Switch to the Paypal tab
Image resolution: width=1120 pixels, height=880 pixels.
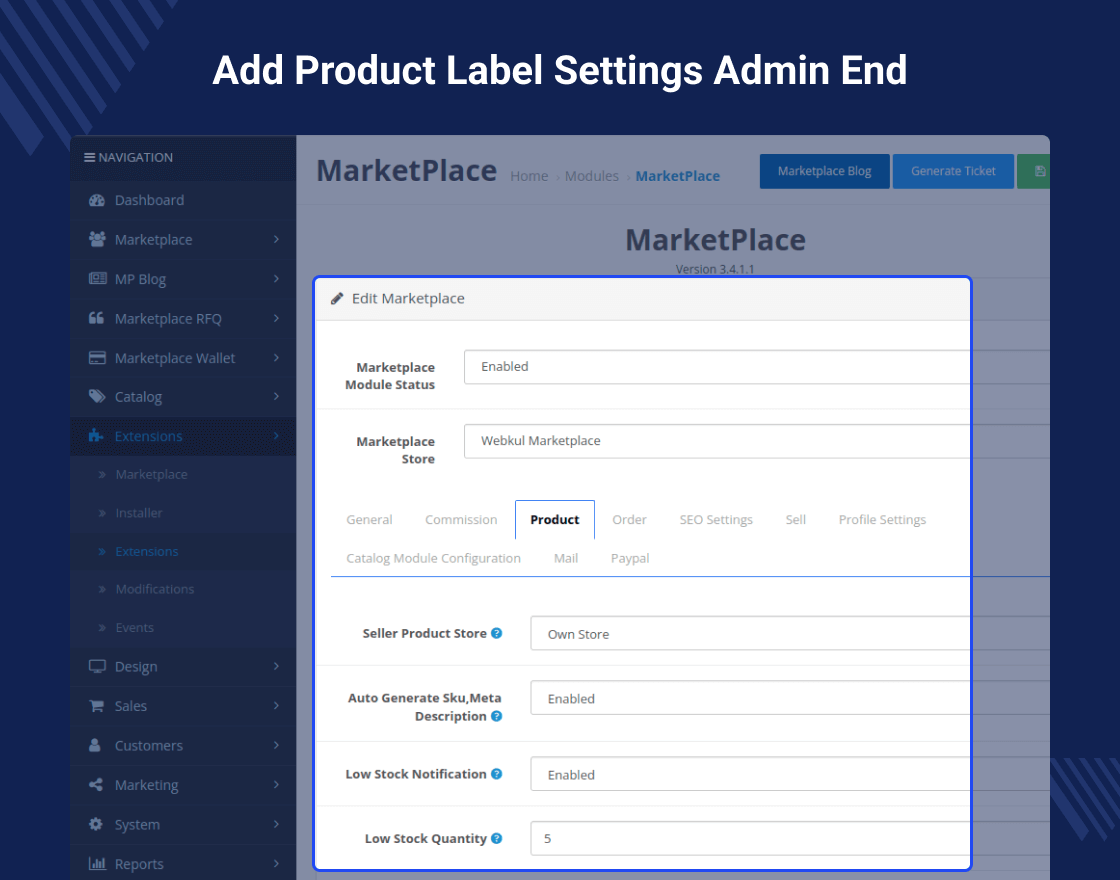630,558
